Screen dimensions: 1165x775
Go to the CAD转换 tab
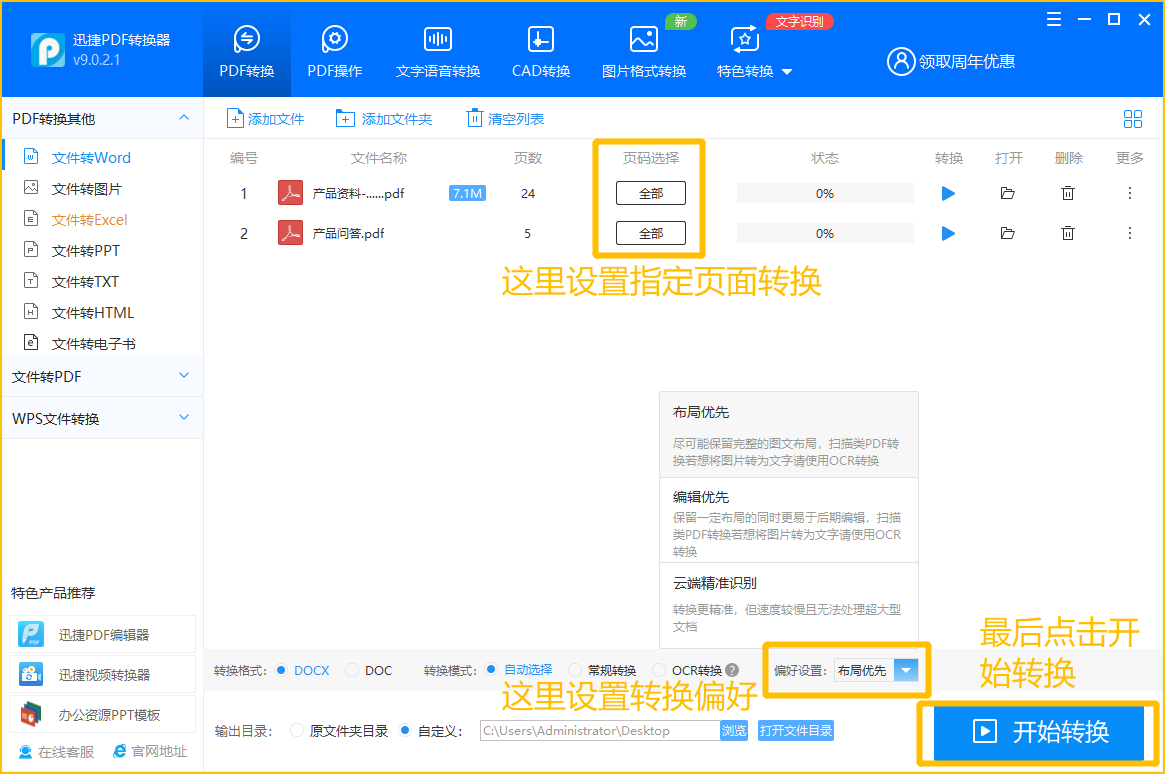pos(540,52)
